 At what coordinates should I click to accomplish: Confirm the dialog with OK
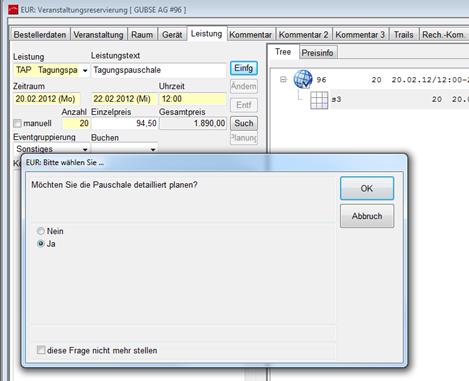tap(367, 188)
